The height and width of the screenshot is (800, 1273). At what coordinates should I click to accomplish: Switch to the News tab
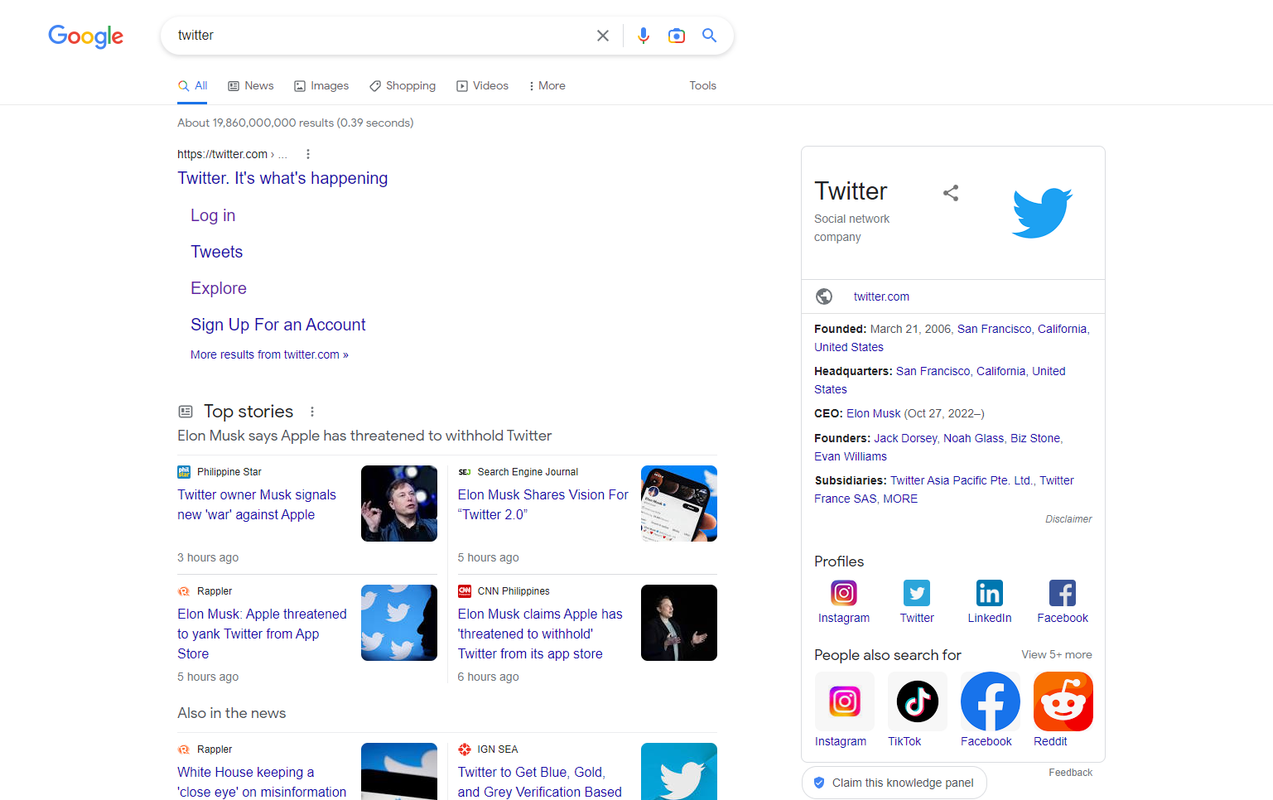tap(251, 86)
